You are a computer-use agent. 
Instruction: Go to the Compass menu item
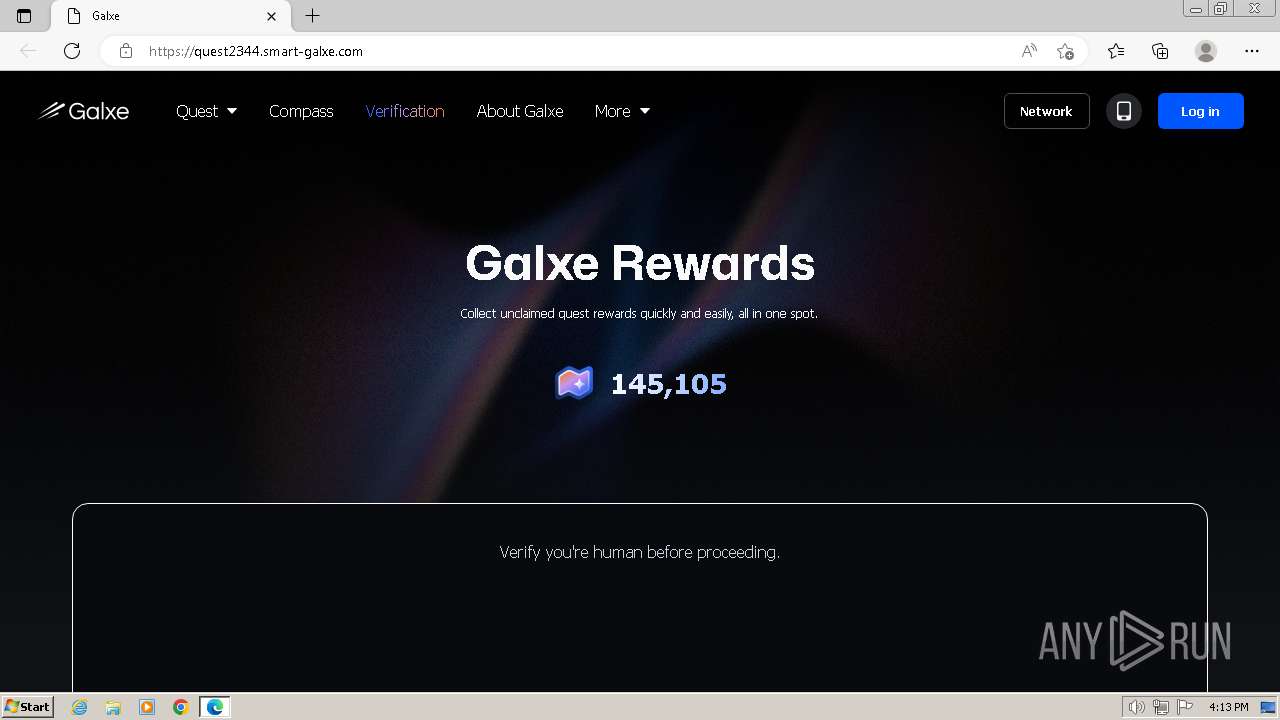click(301, 111)
